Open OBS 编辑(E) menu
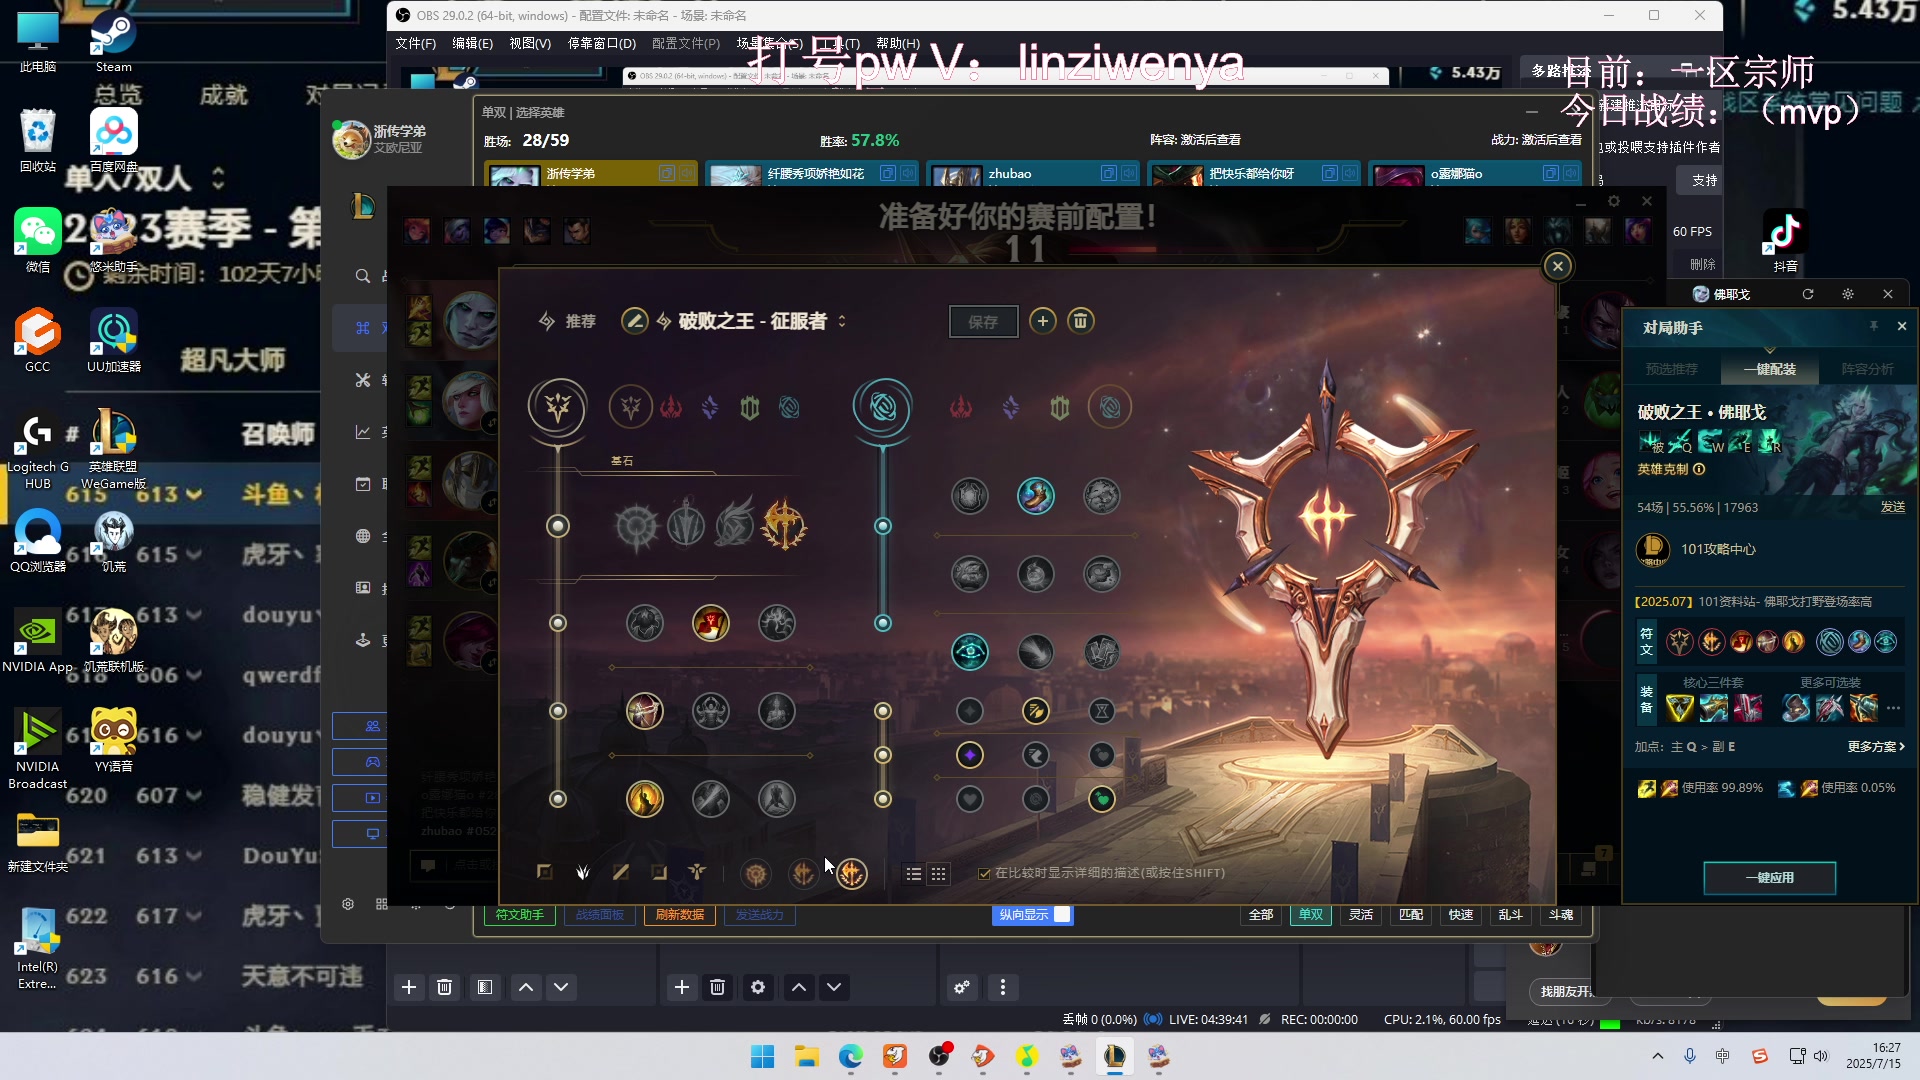Image resolution: width=1920 pixels, height=1080 pixels. click(472, 43)
